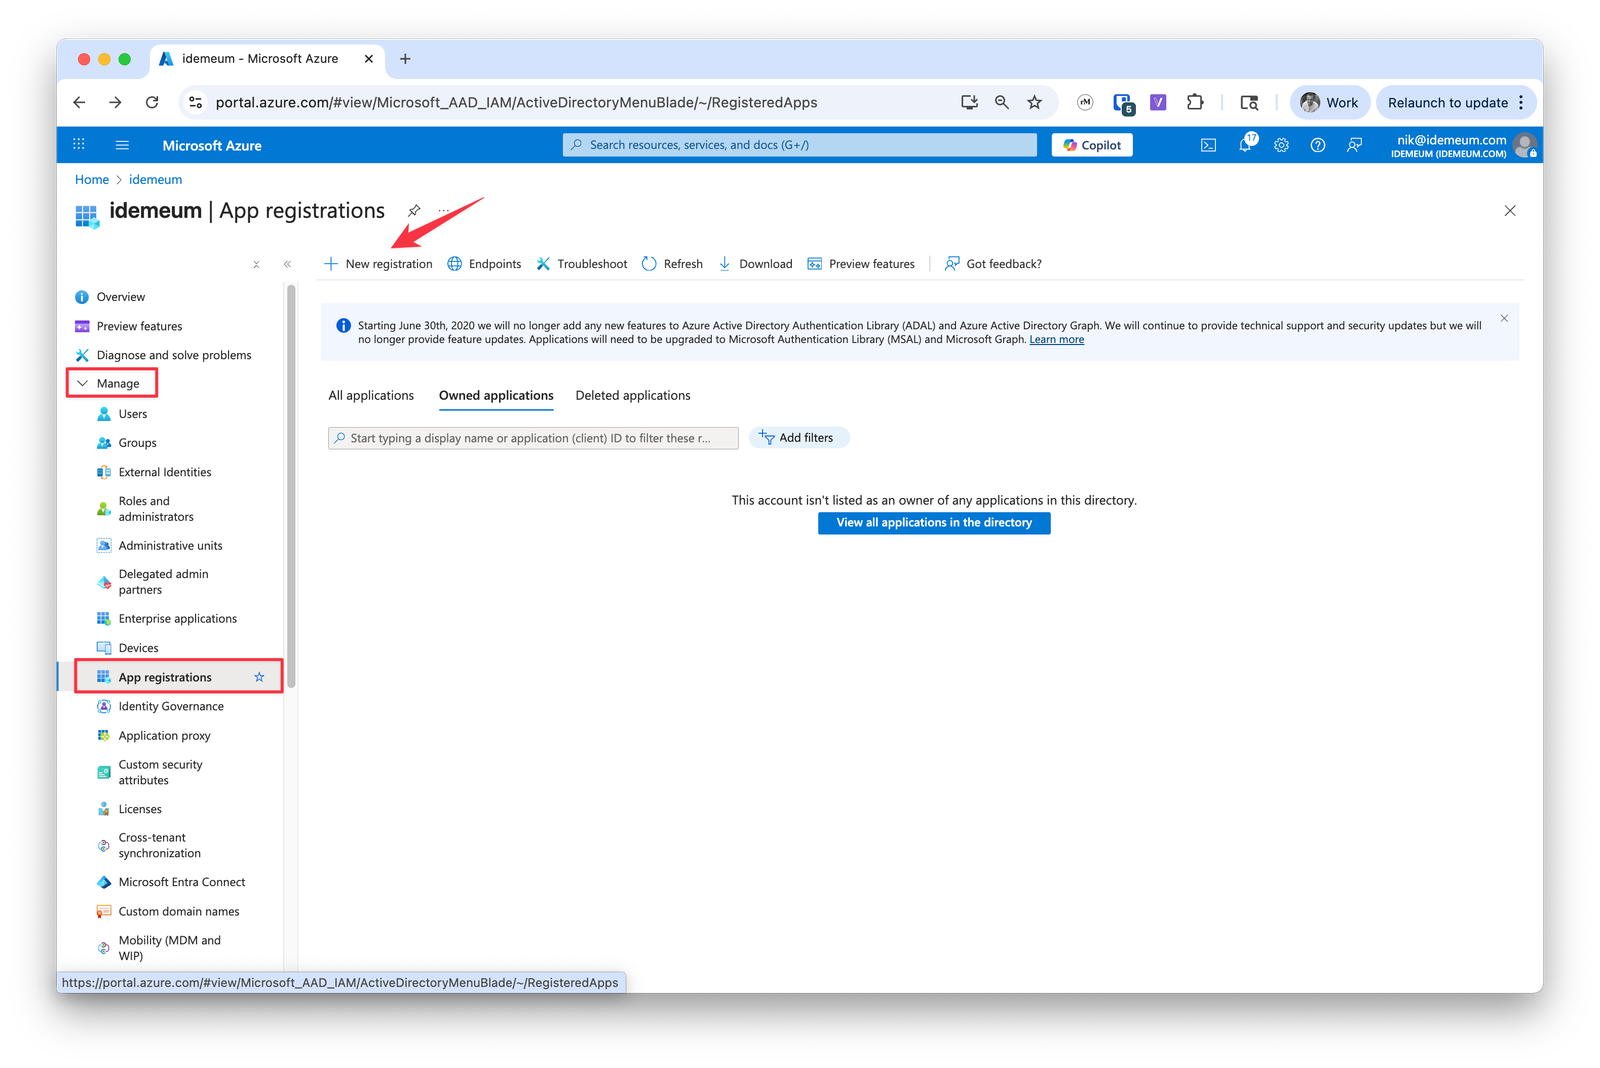Click Got feedback? in the toolbar
The height and width of the screenshot is (1068, 1600).
coord(993,264)
